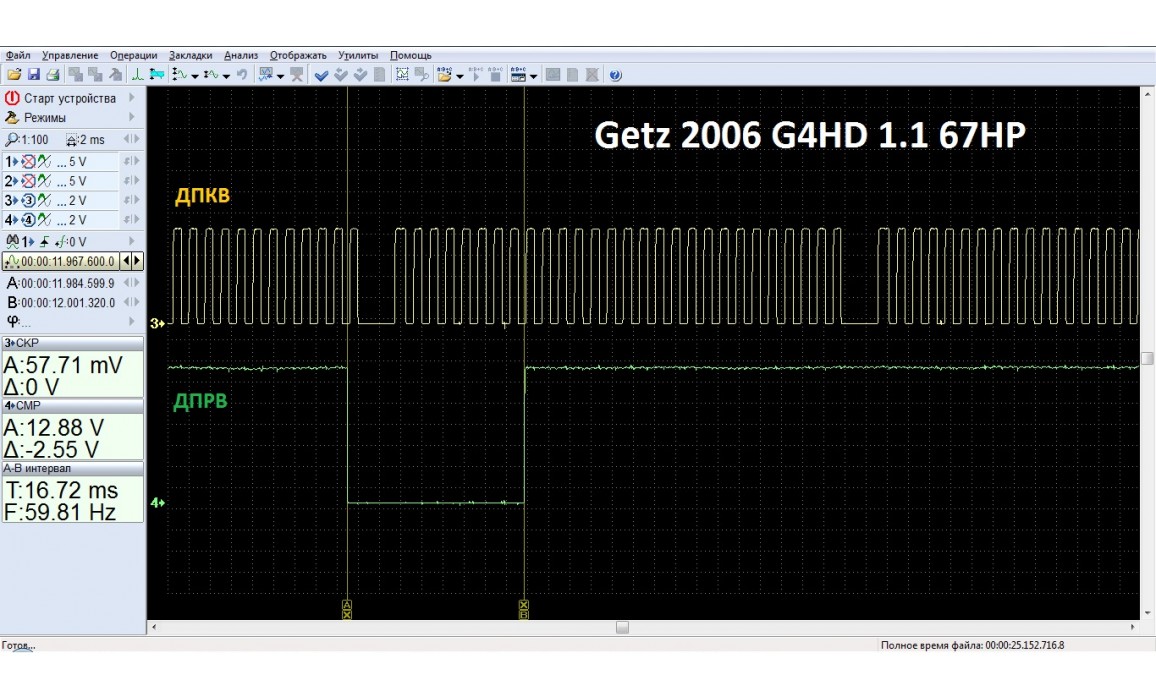Open dropdown arrow next to the waveform toolbar icon

click(x=194, y=76)
